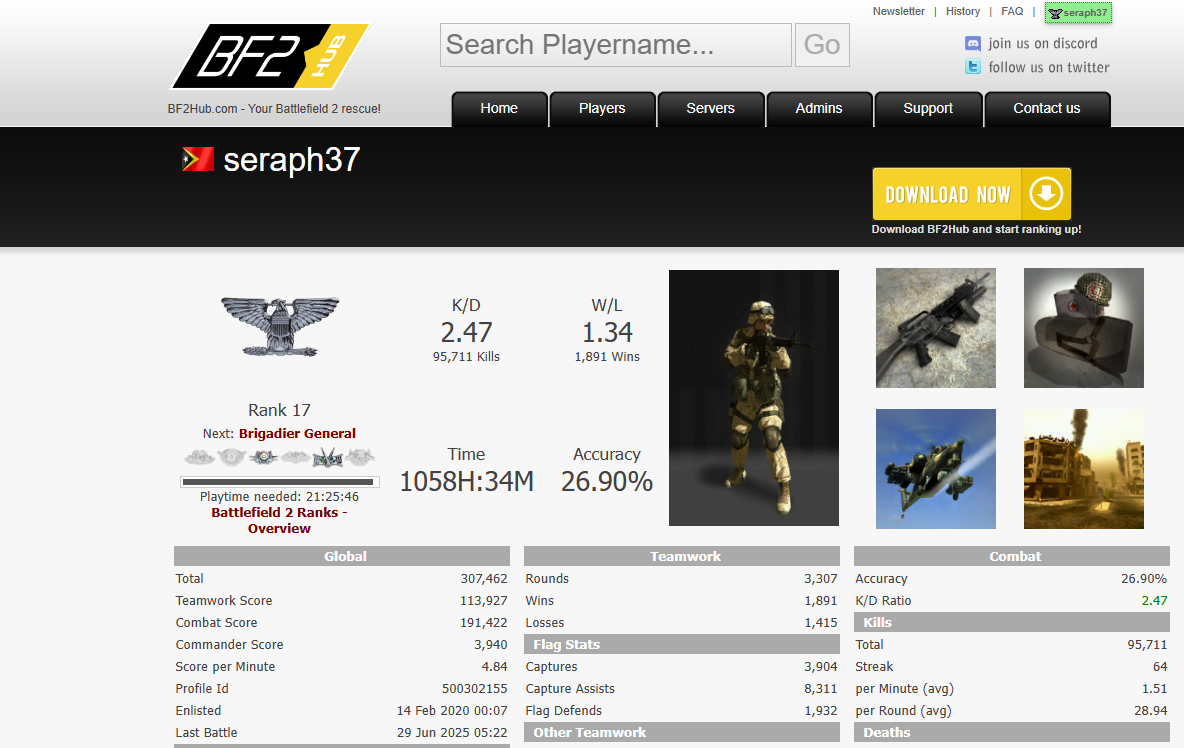Click the Flag Stats subheader
1184x748 pixels.
(682, 645)
